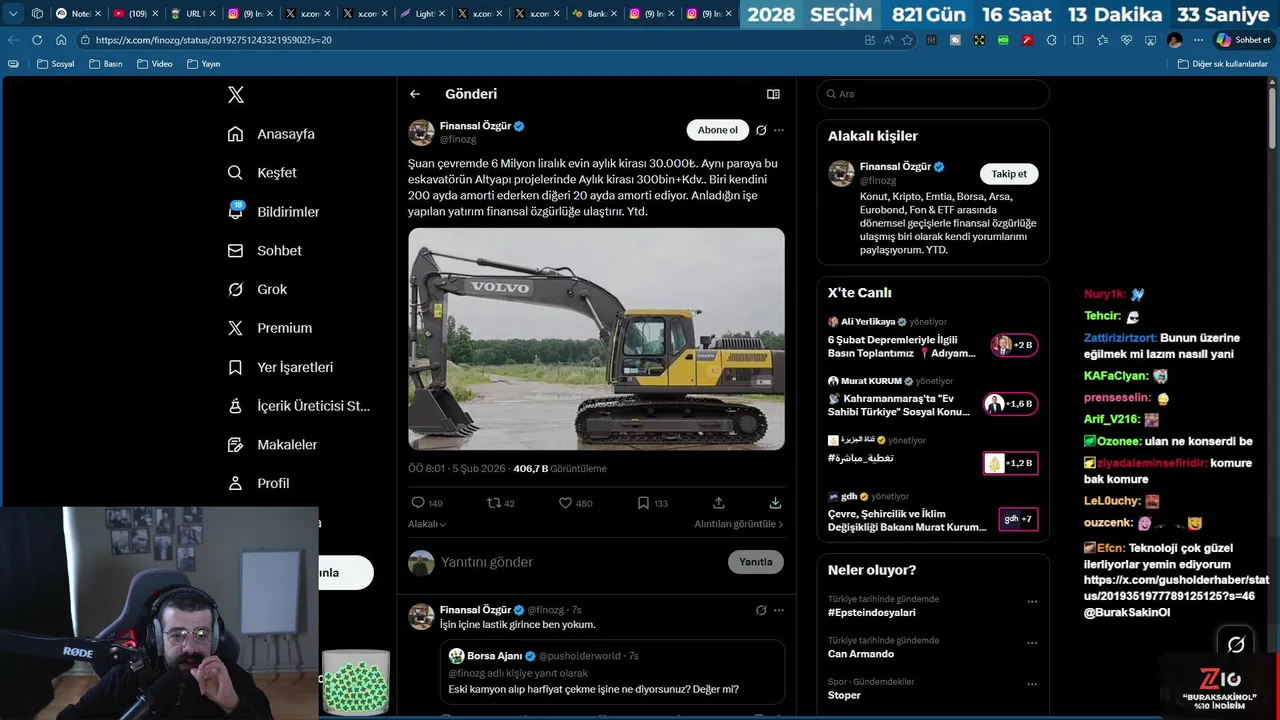Open the Sosyal bookmarks folder
Image resolution: width=1280 pixels, height=720 pixels.
tap(56, 64)
